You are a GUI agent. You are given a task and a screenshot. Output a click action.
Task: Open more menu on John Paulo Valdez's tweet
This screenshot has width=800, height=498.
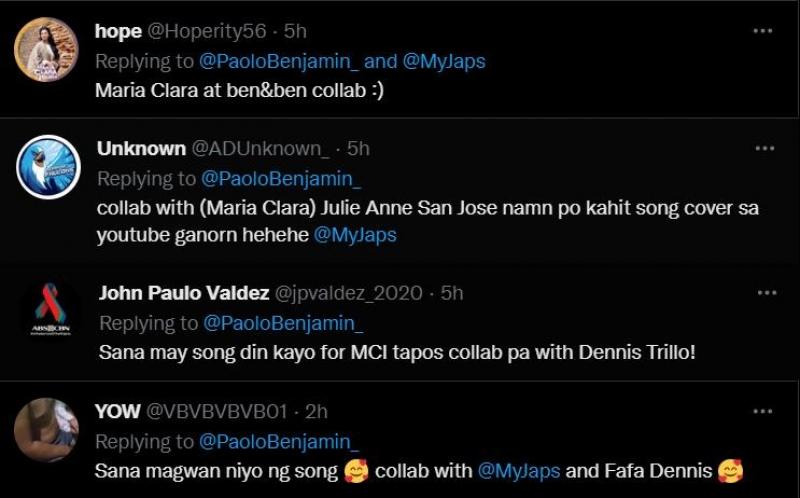(765, 293)
